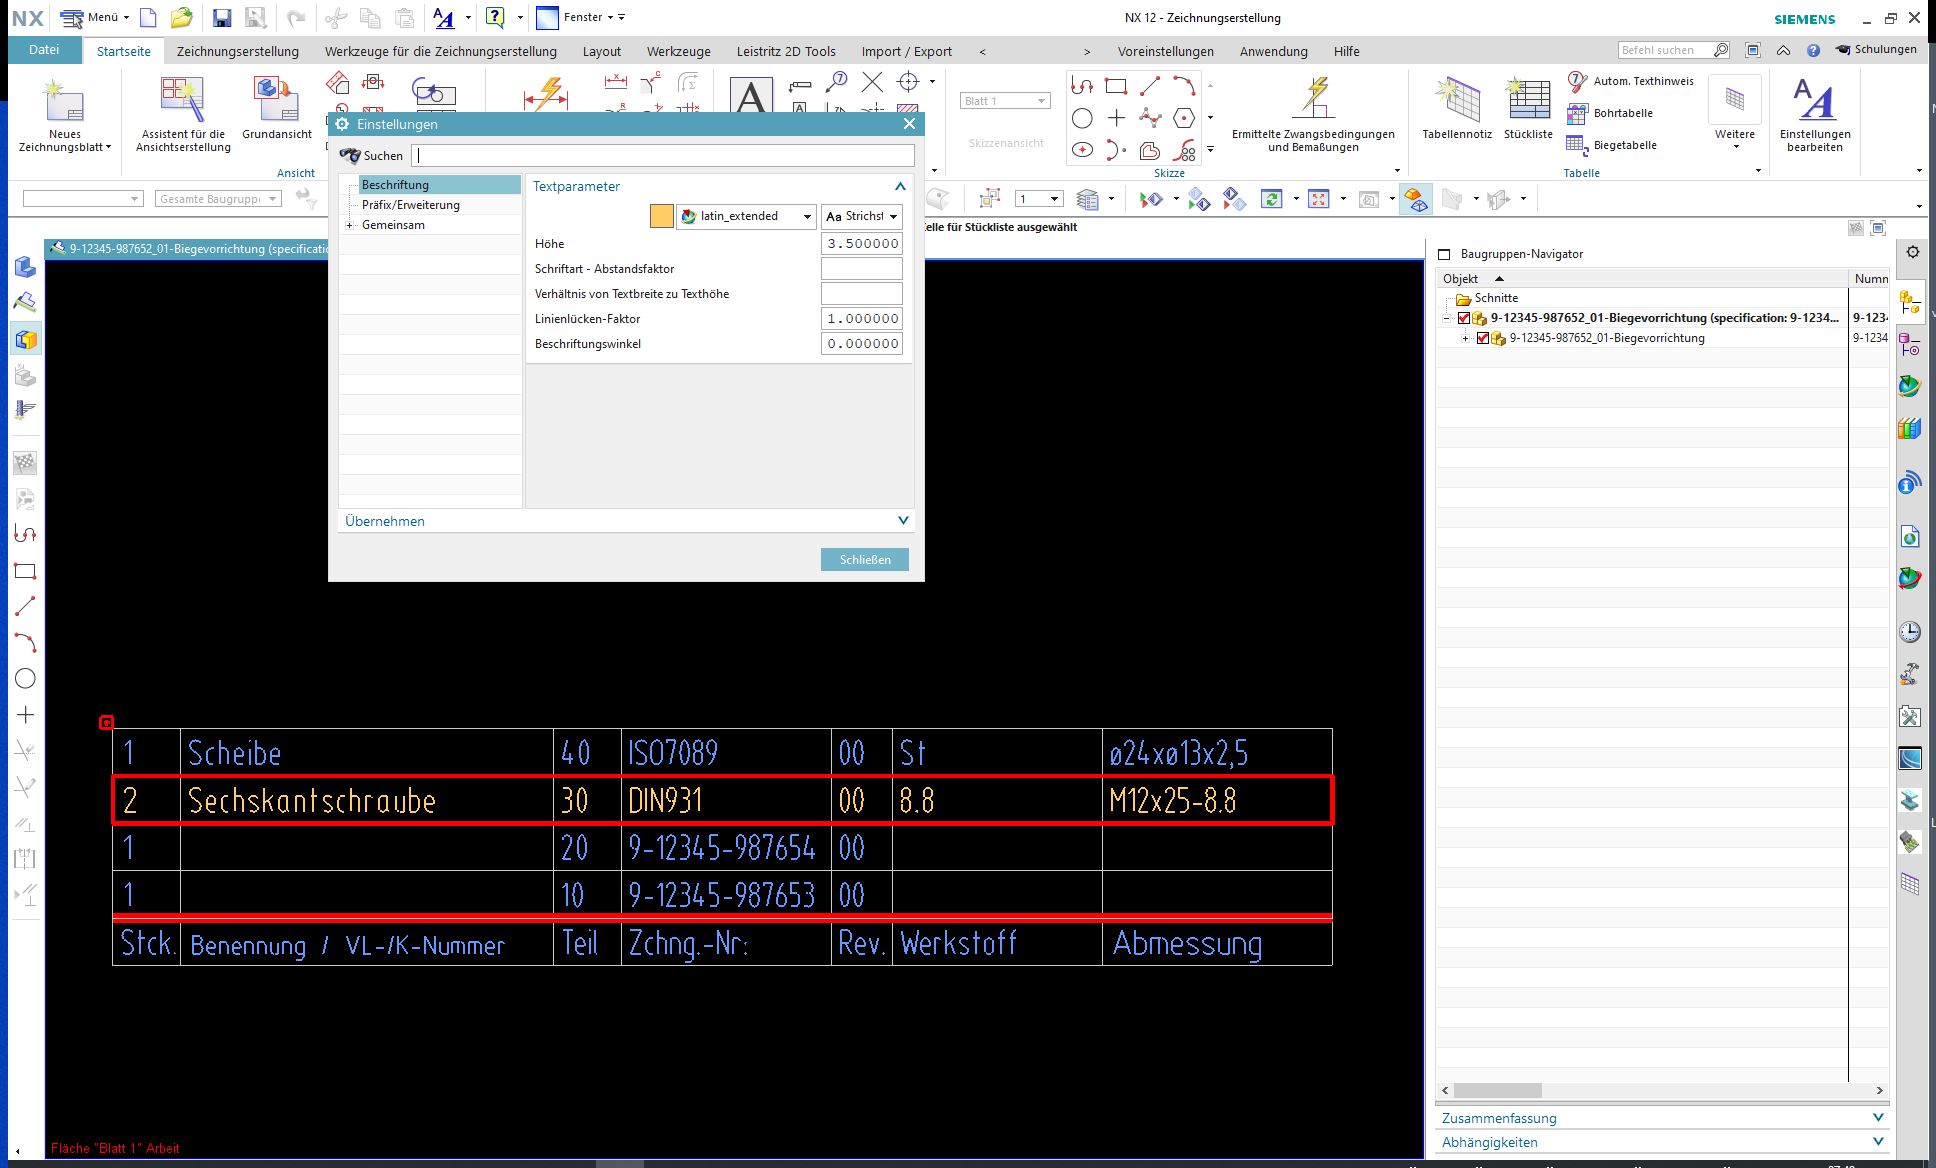Click the save diskette icon
This screenshot has height=1168, width=1936.
[222, 18]
